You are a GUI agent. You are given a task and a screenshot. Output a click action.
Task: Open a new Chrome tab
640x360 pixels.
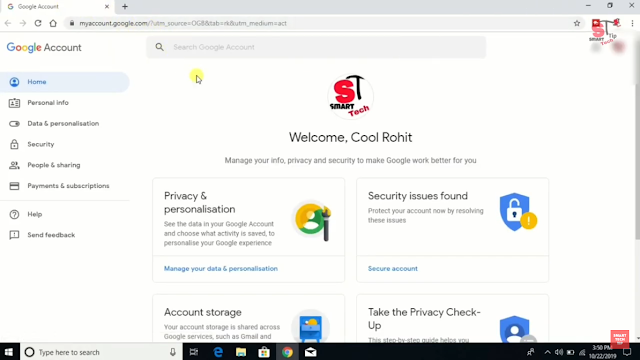tap(125, 7)
